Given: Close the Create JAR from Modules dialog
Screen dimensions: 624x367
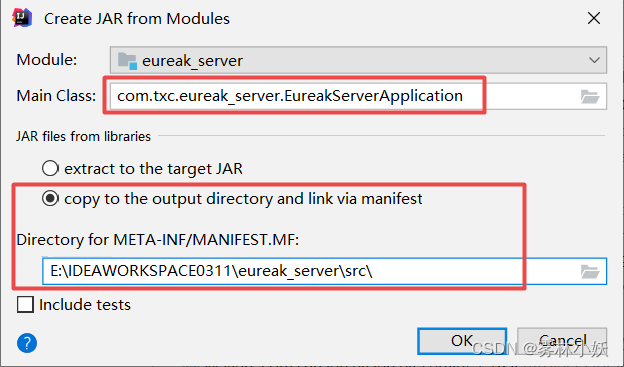Looking at the screenshot, I should [x=594, y=18].
